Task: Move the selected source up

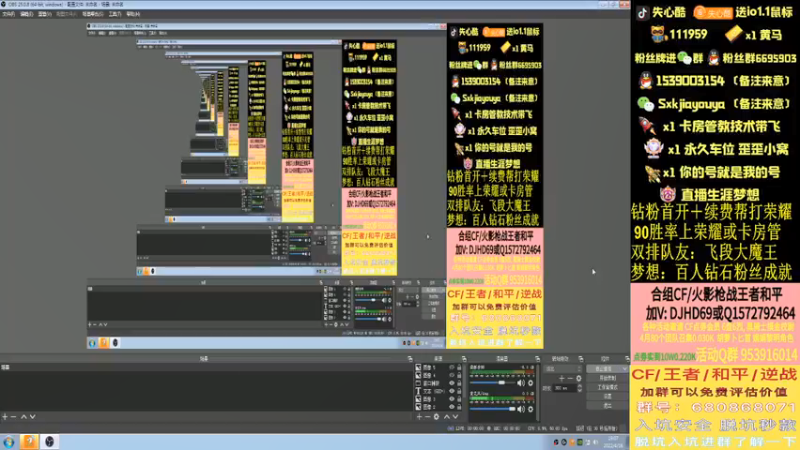Action: pyautogui.click(x=446, y=417)
